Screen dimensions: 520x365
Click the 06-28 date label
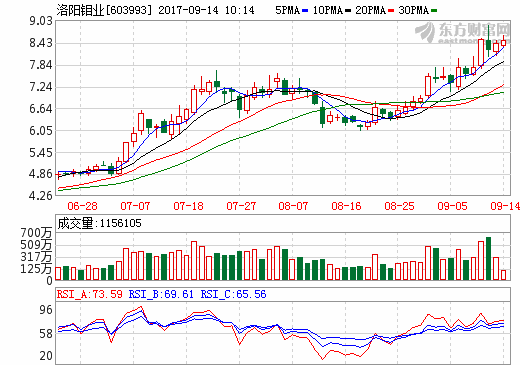pyautogui.click(x=82, y=206)
